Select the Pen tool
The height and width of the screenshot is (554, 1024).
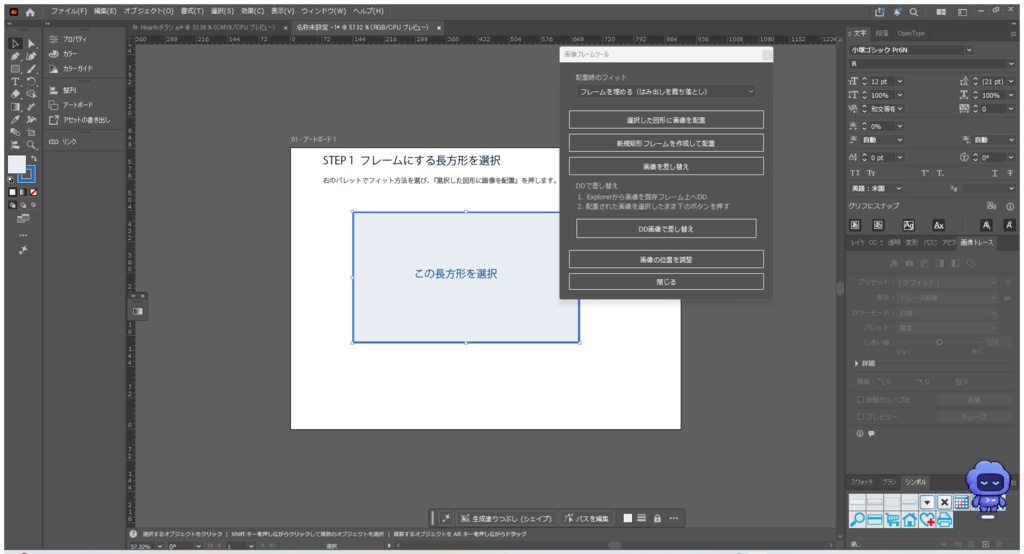(x=15, y=56)
